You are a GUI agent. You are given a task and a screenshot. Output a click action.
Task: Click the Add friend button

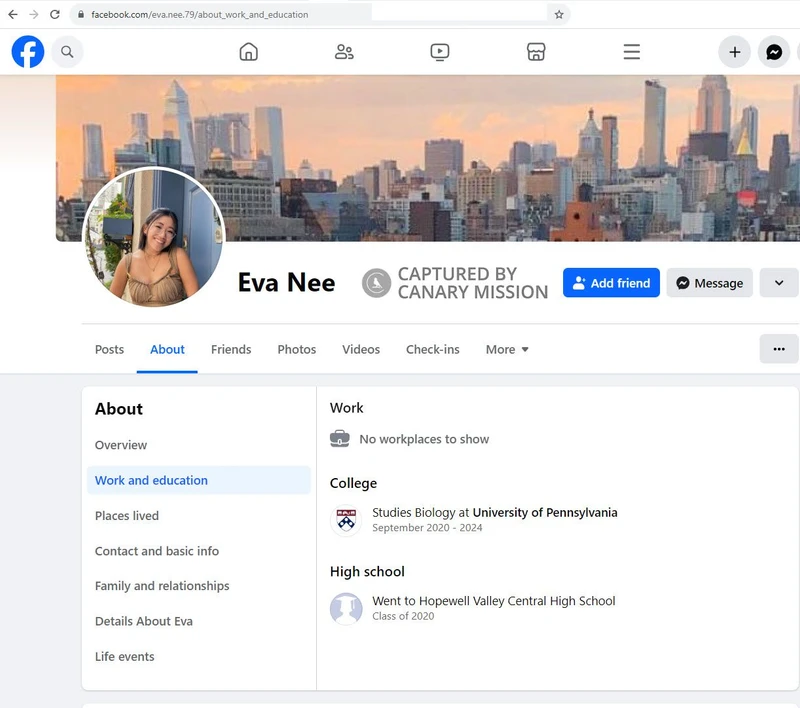(x=611, y=283)
